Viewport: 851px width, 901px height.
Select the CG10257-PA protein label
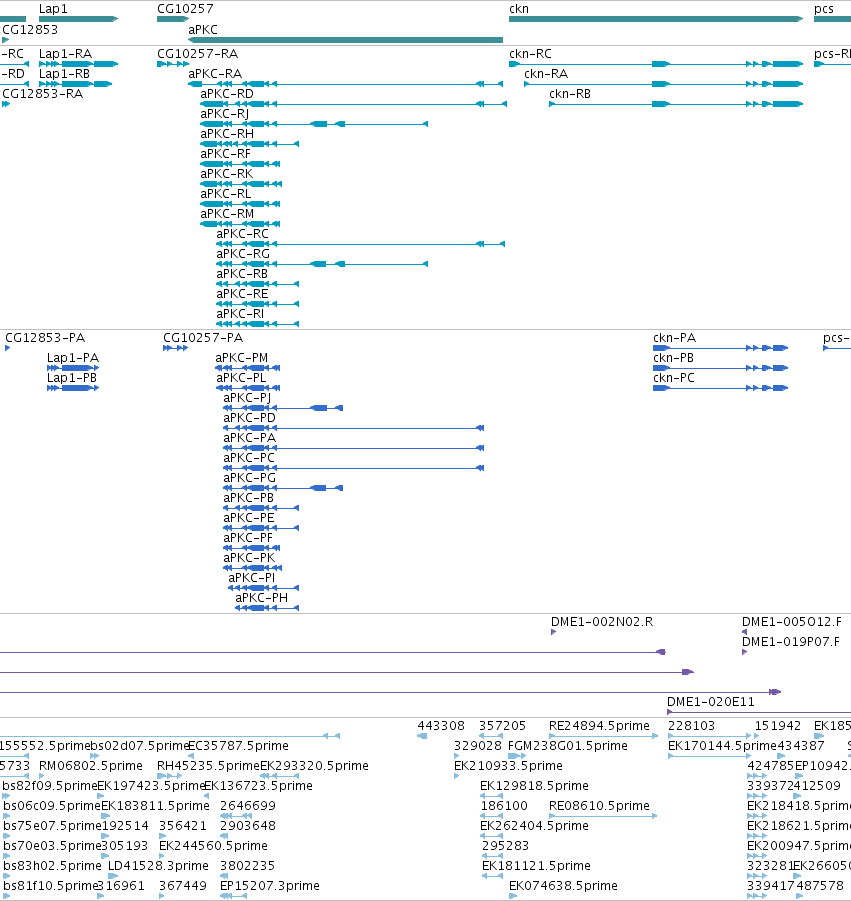(203, 337)
